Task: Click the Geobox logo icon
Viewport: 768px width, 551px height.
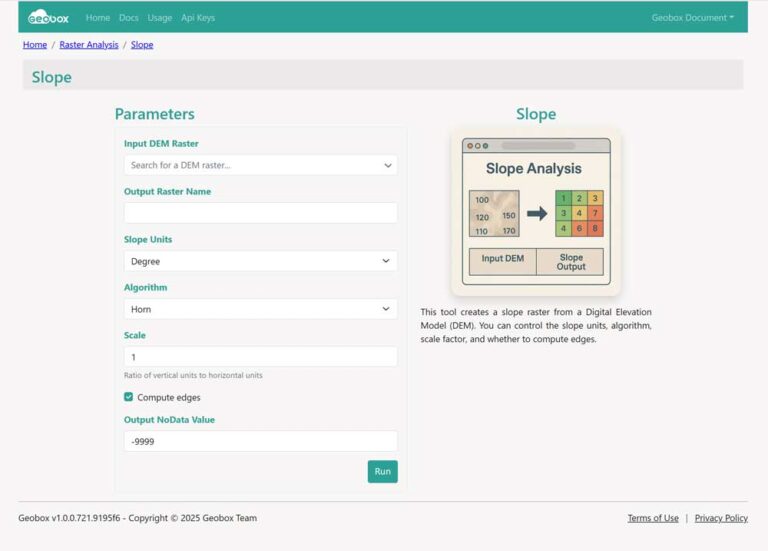Action: pyautogui.click(x=49, y=17)
